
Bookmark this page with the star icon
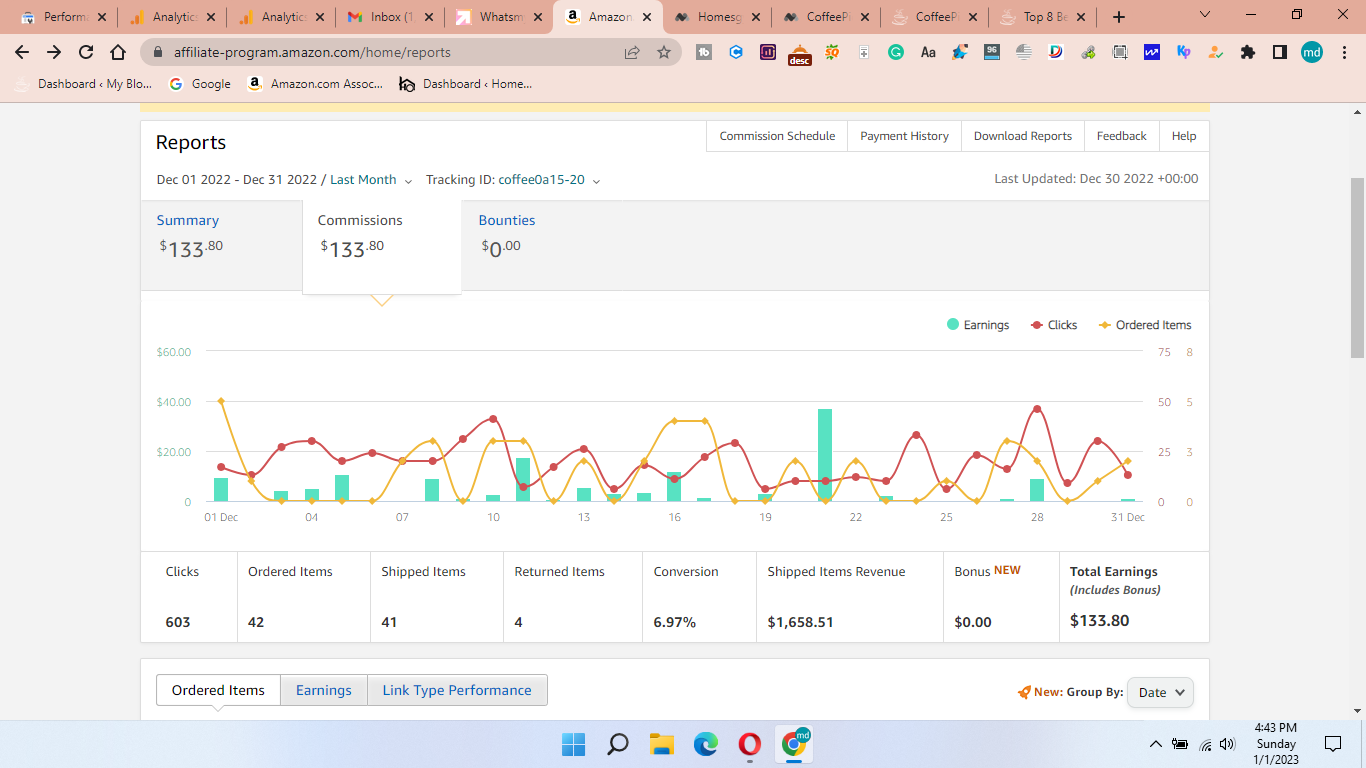tap(664, 52)
